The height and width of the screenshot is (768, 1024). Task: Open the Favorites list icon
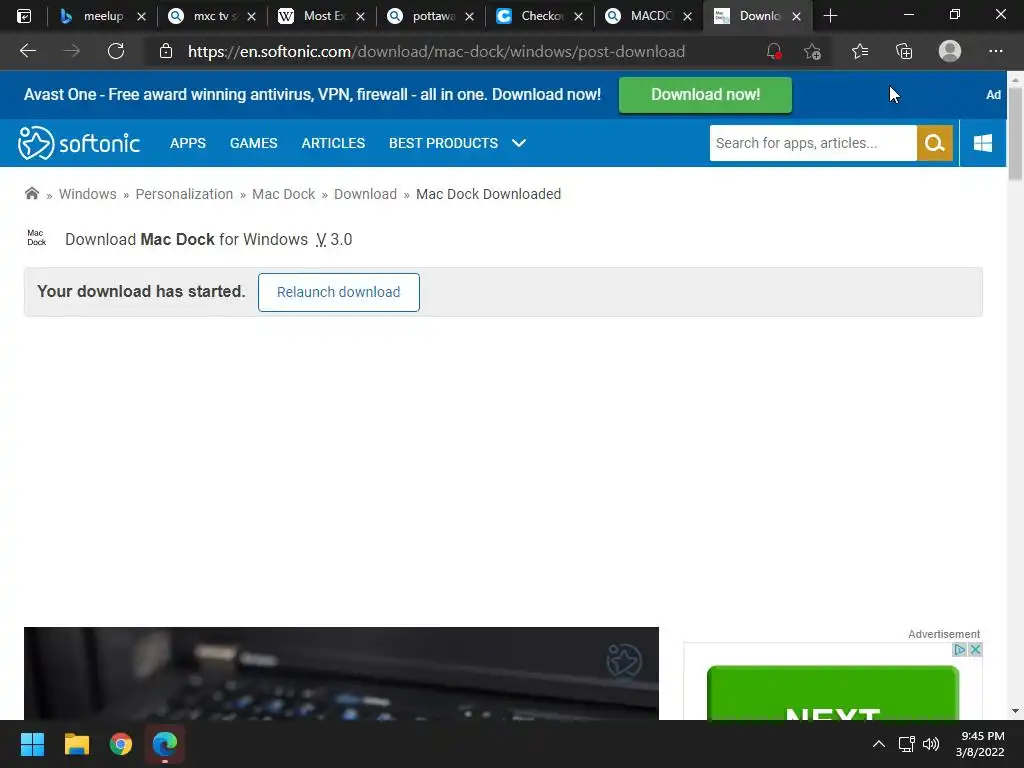(860, 51)
